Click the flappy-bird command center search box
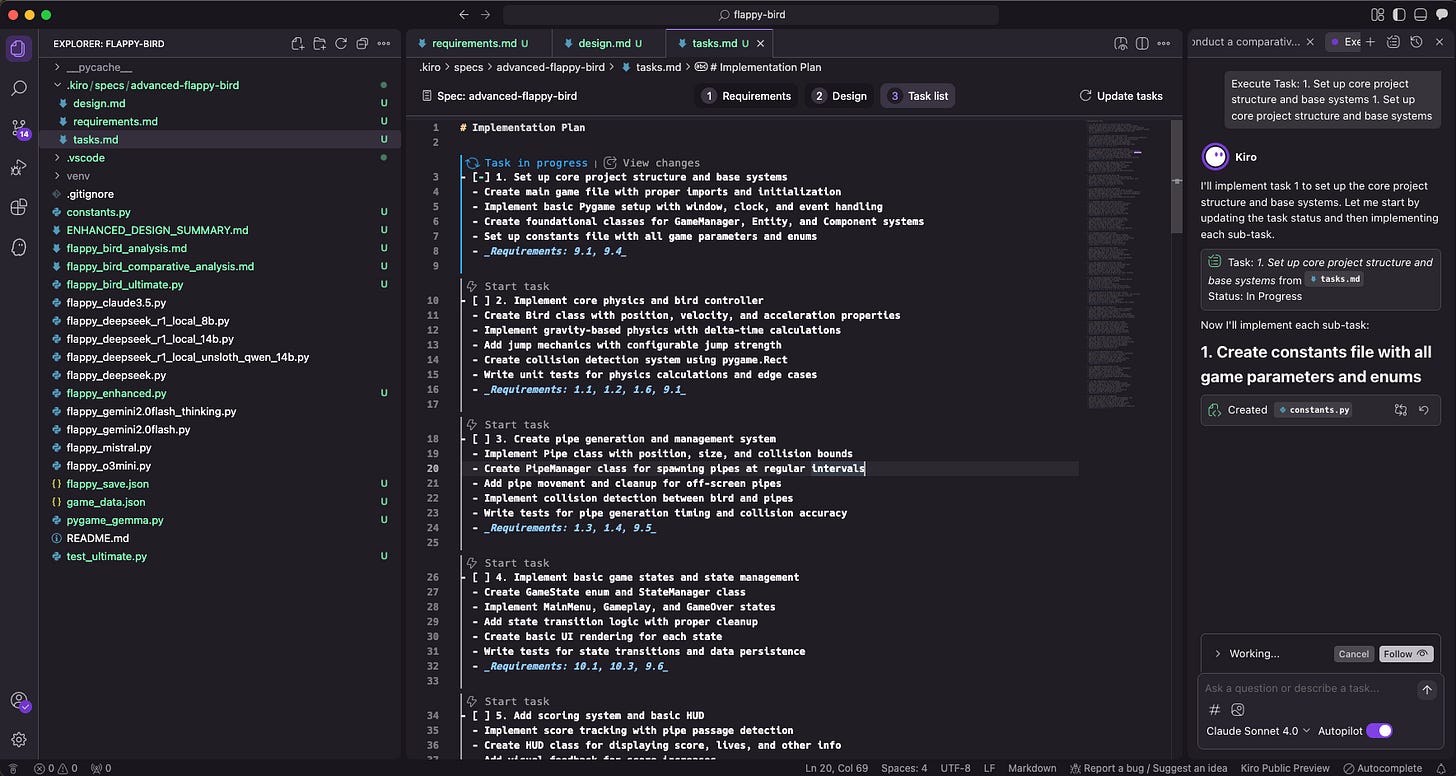Viewport: 1456px width, 776px height. pyautogui.click(x=751, y=15)
